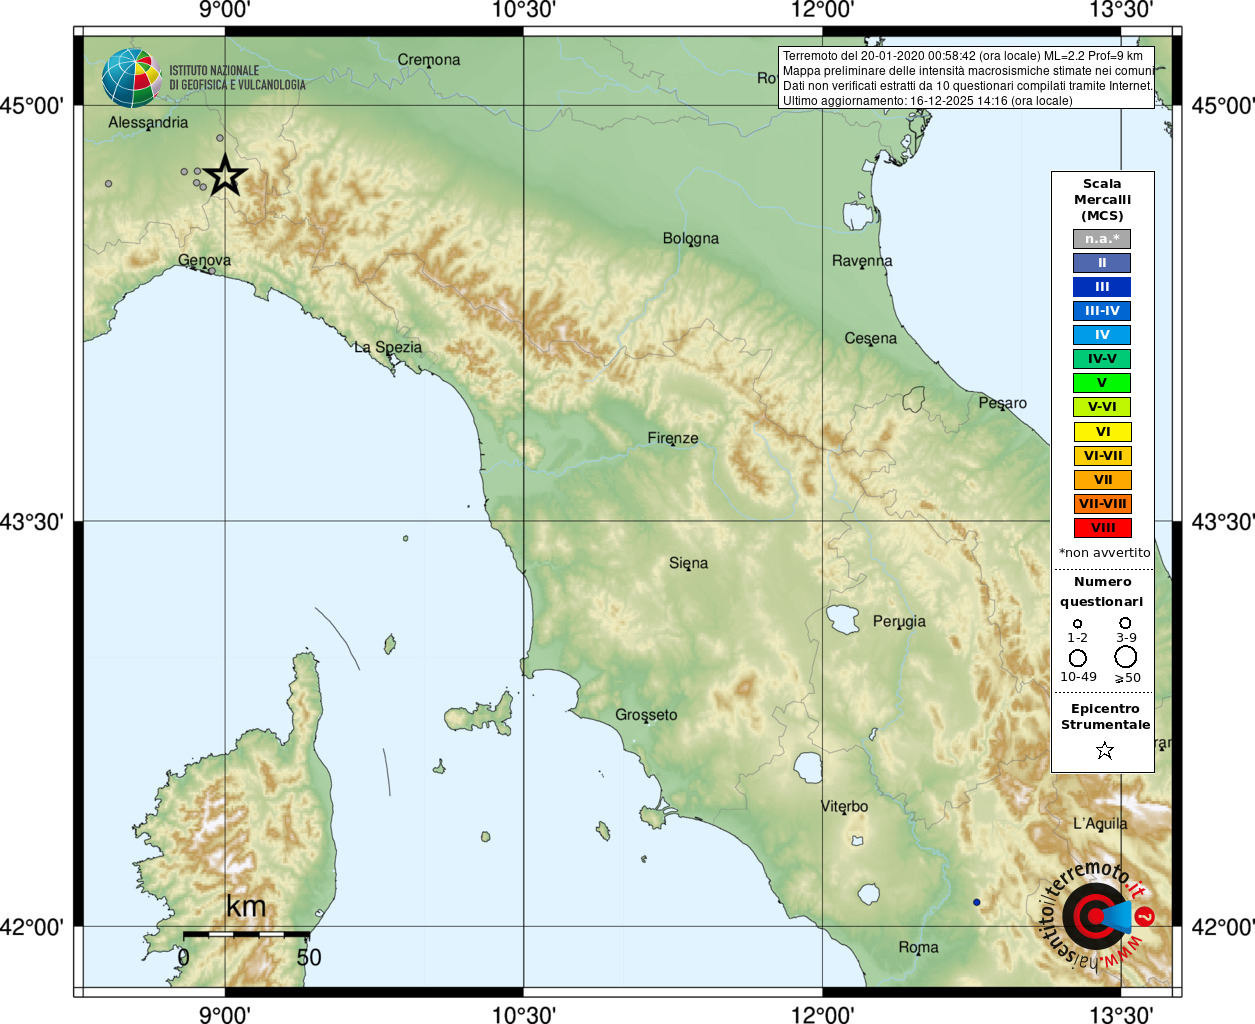Click the legend star under Epicentro Strumentale
The width and height of the screenshot is (1255, 1024).
point(1105,750)
